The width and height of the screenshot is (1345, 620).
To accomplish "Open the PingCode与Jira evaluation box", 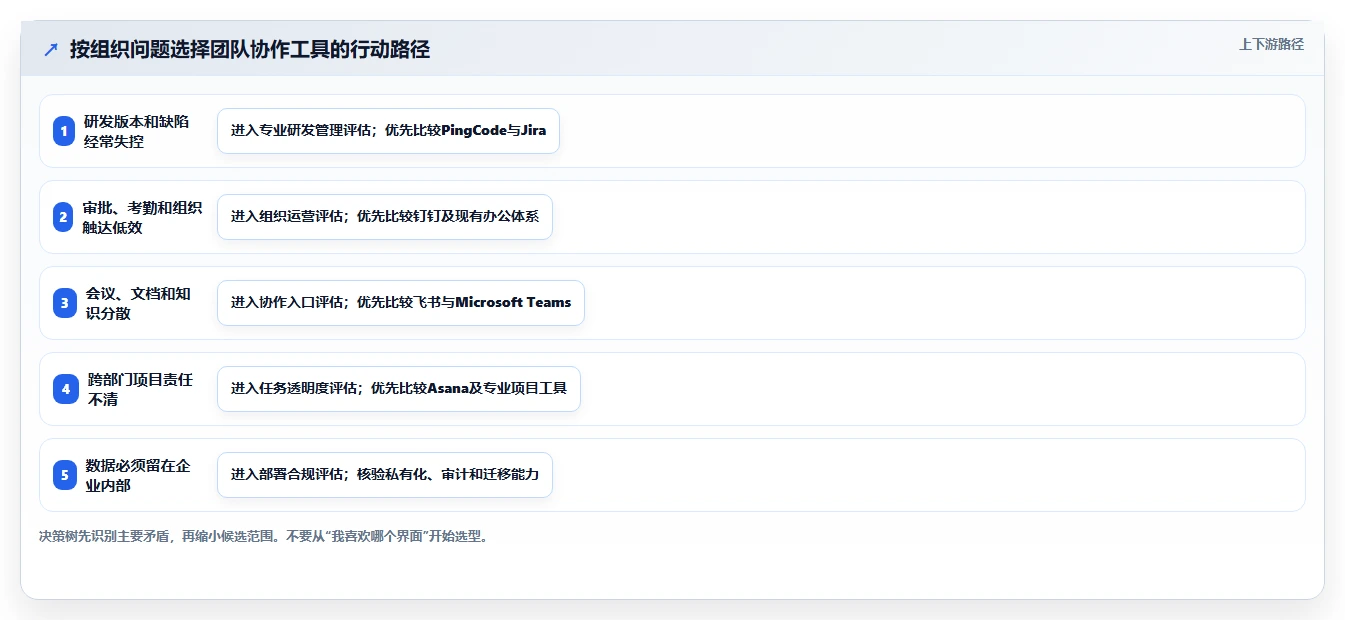I will (388, 131).
